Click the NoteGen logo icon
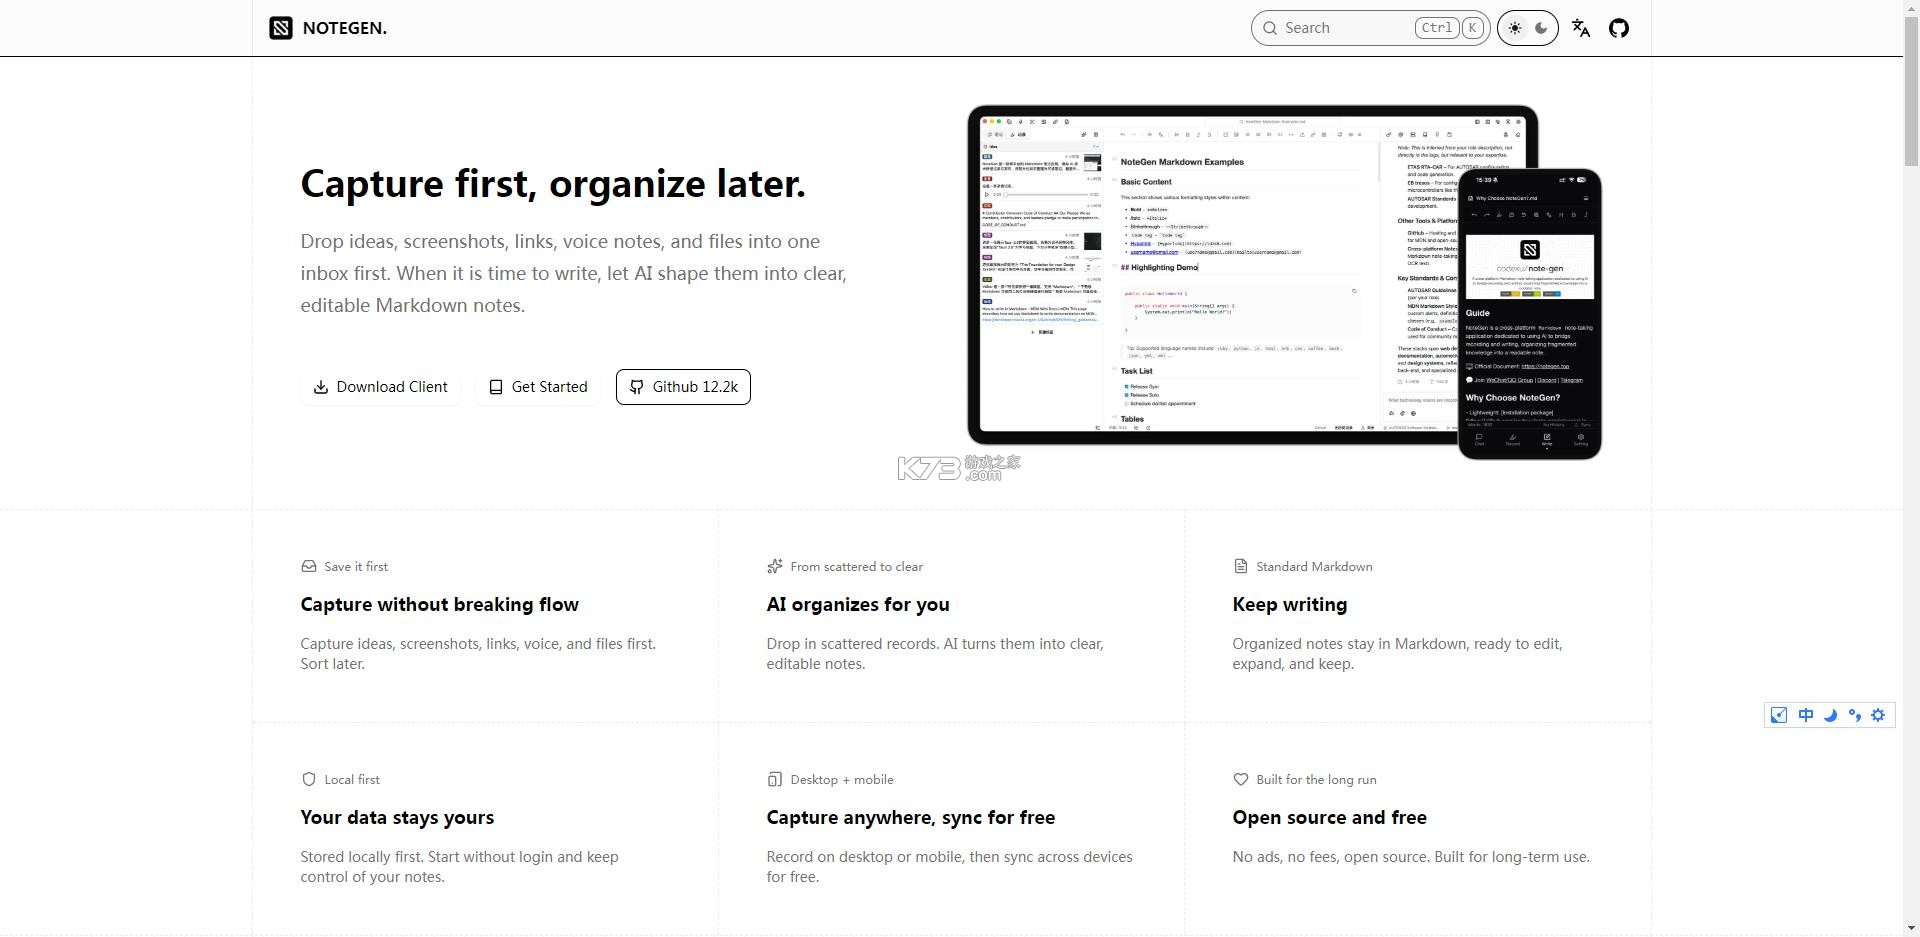1920x937 pixels. (x=281, y=28)
